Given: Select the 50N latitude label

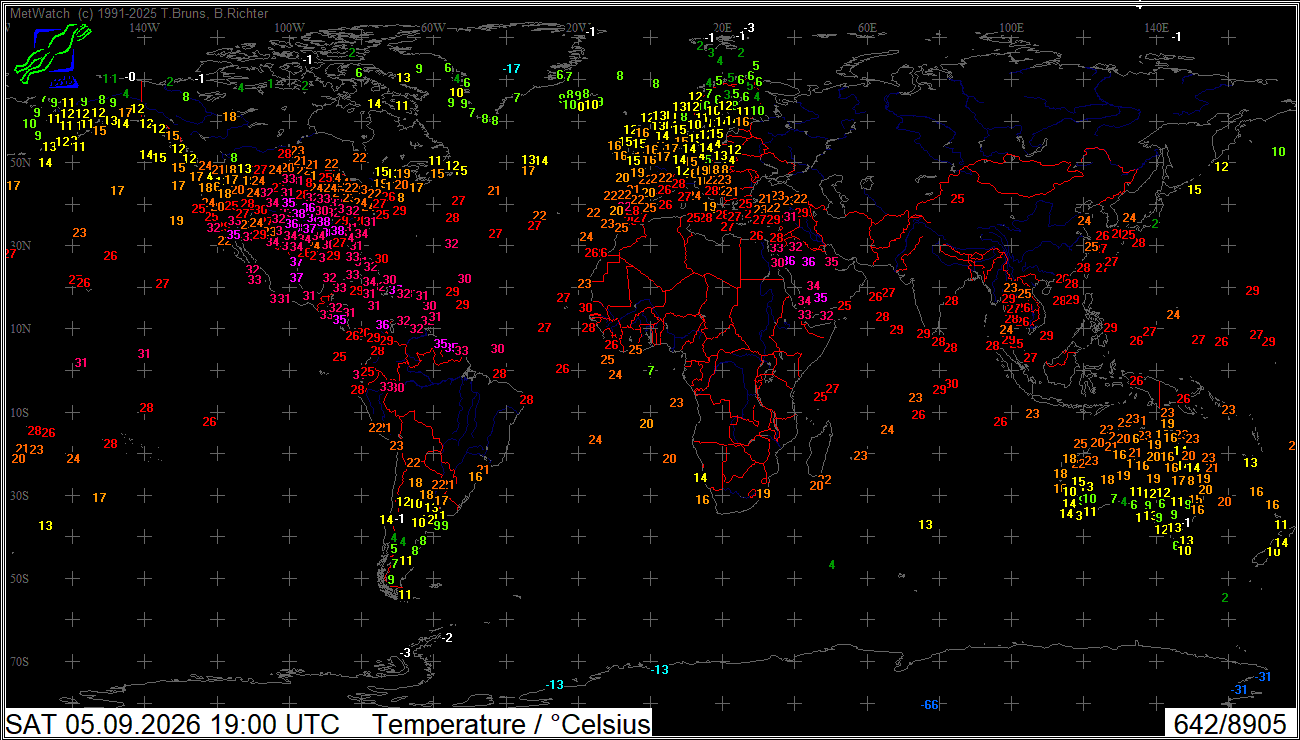Looking at the screenshot, I should coord(19,162).
